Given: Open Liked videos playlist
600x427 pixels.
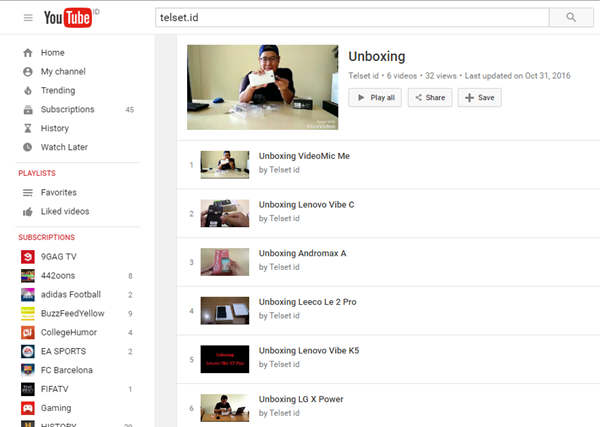Looking at the screenshot, I should tap(64, 211).
